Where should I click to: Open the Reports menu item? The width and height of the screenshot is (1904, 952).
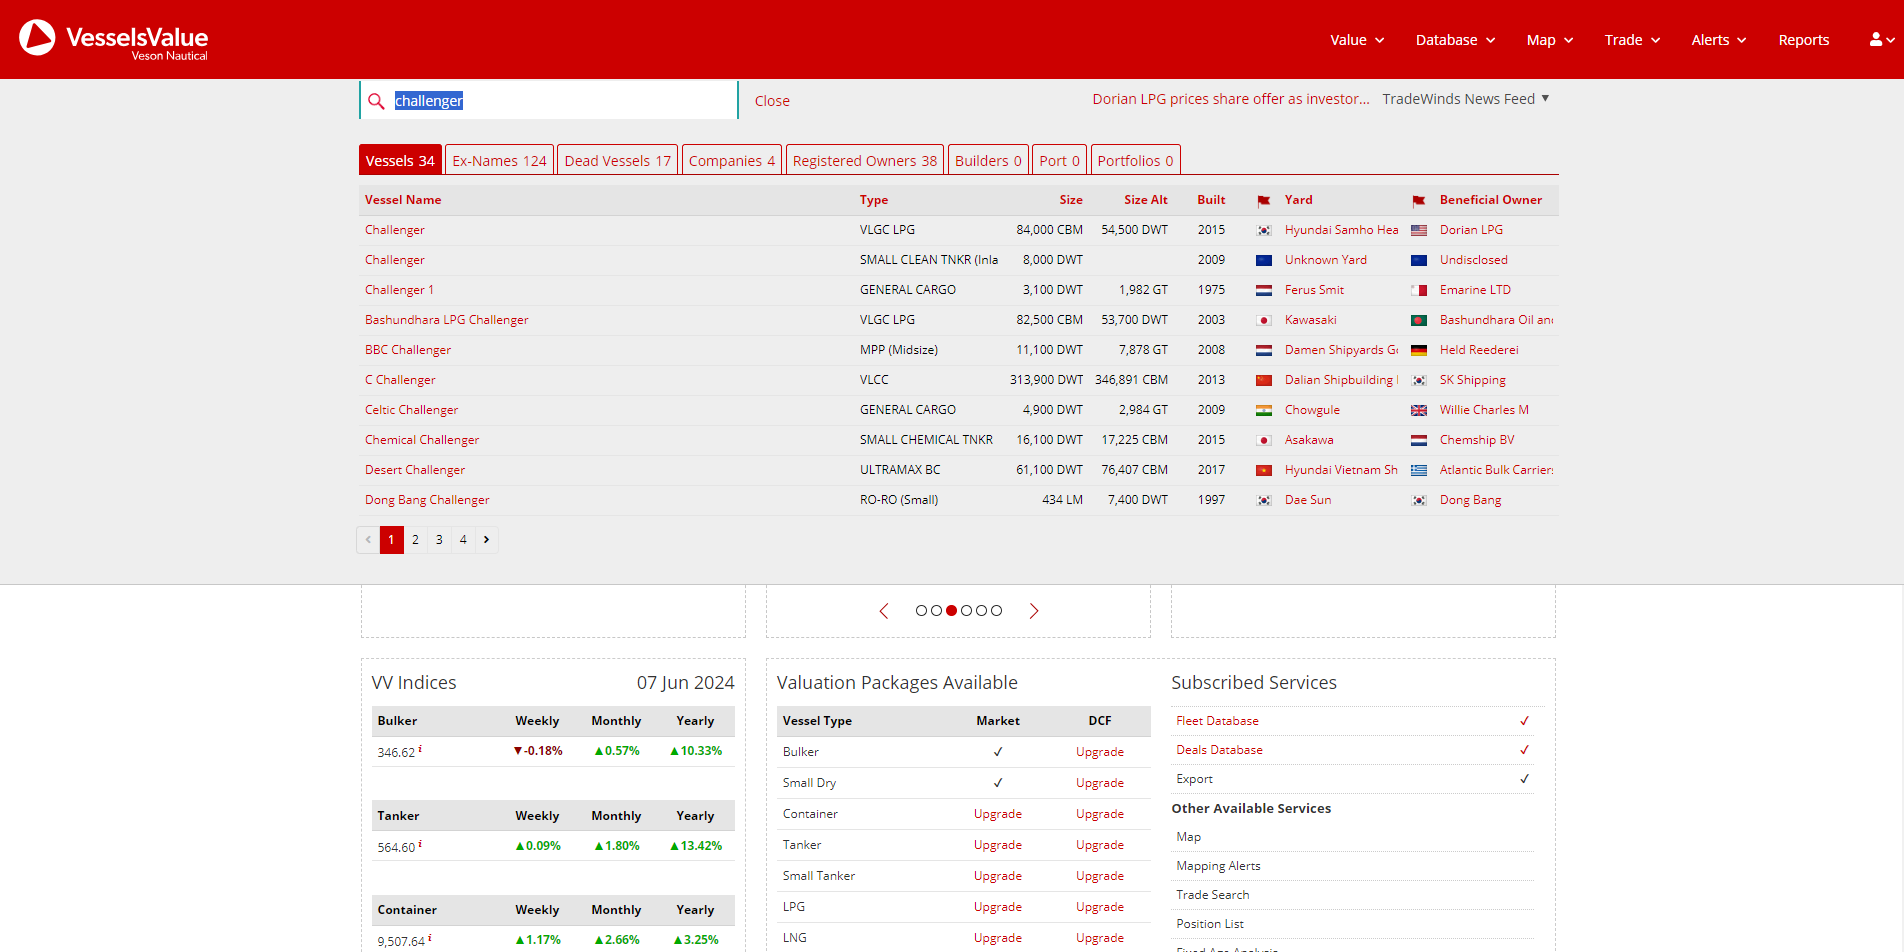coord(1804,40)
